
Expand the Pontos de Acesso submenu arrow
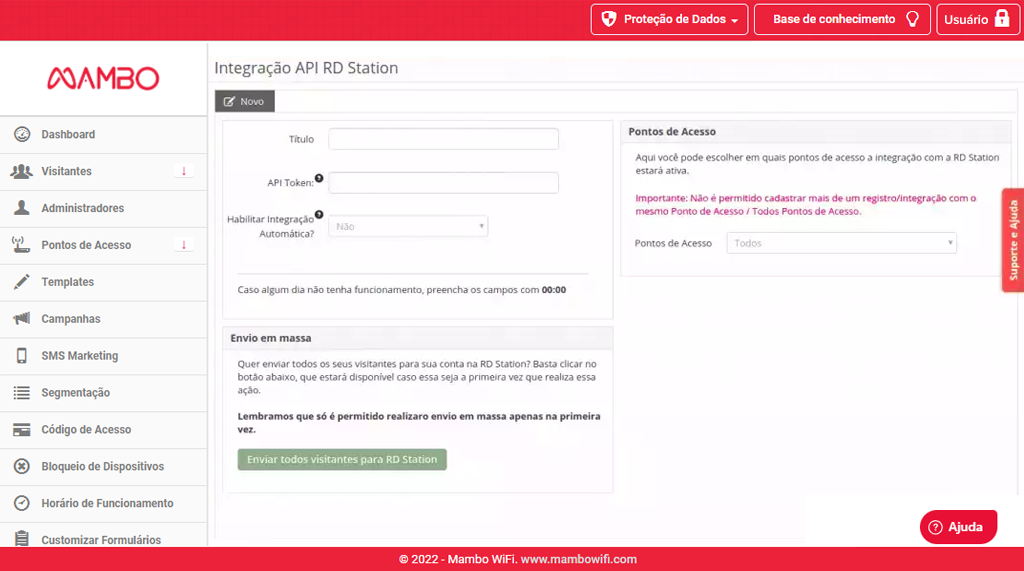pyautogui.click(x=184, y=245)
